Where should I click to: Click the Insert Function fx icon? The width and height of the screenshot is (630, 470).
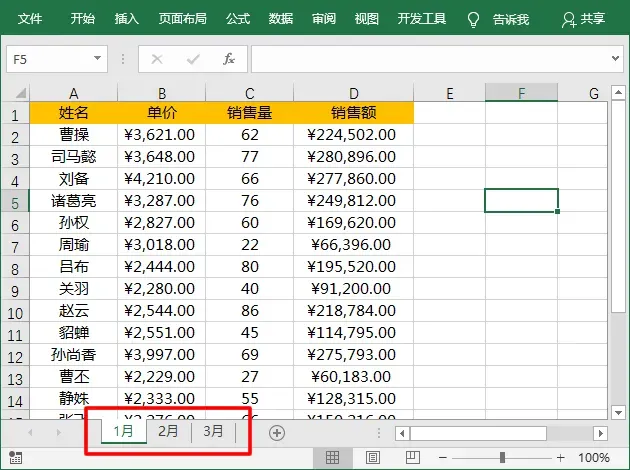[x=229, y=59]
